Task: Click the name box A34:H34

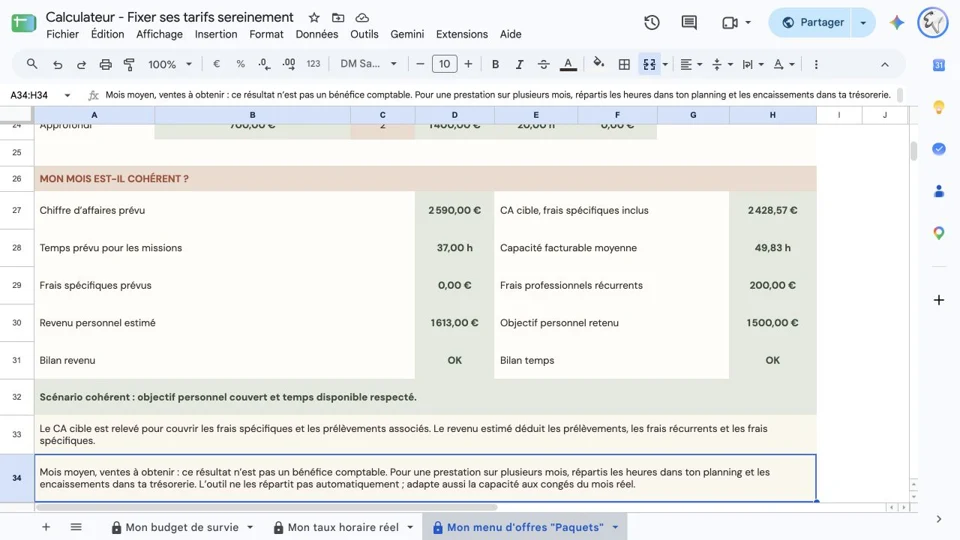Action: [x=30, y=95]
